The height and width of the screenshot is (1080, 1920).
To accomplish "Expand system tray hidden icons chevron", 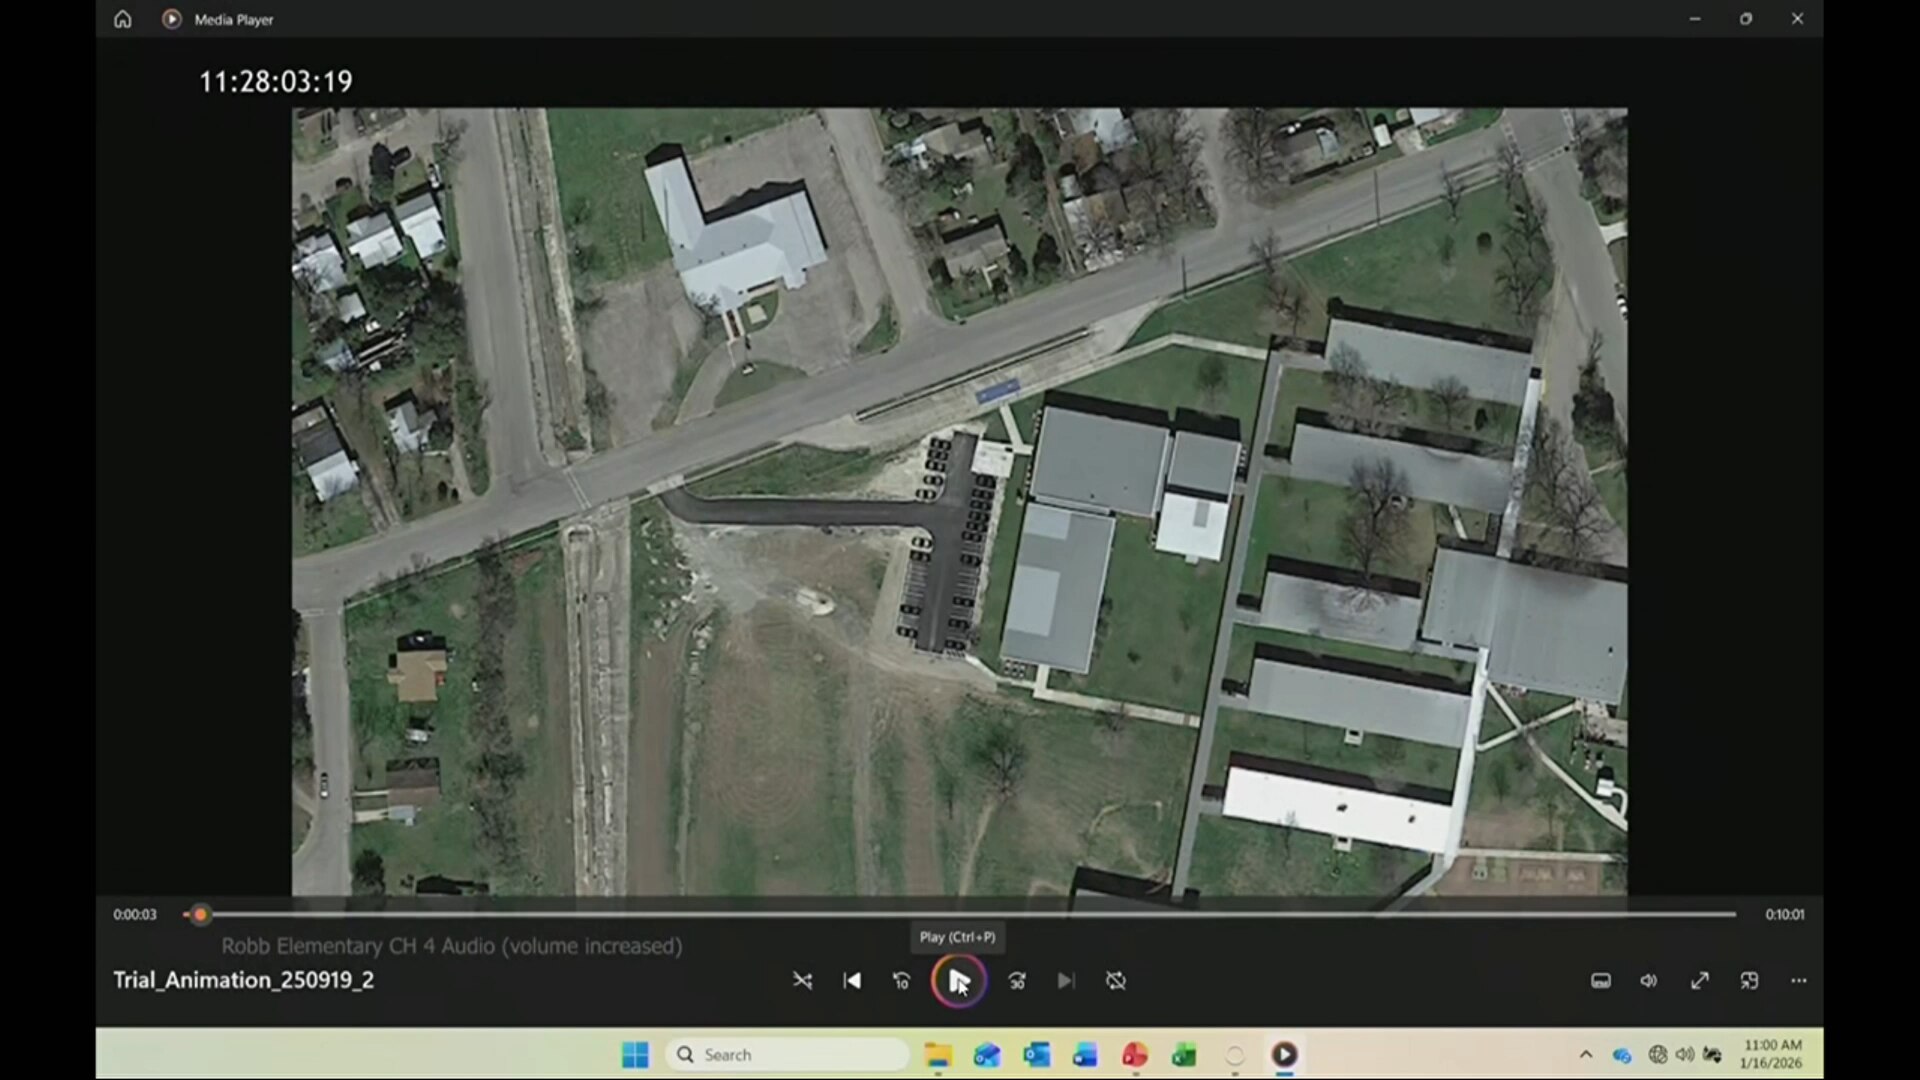I will 1586,1054.
